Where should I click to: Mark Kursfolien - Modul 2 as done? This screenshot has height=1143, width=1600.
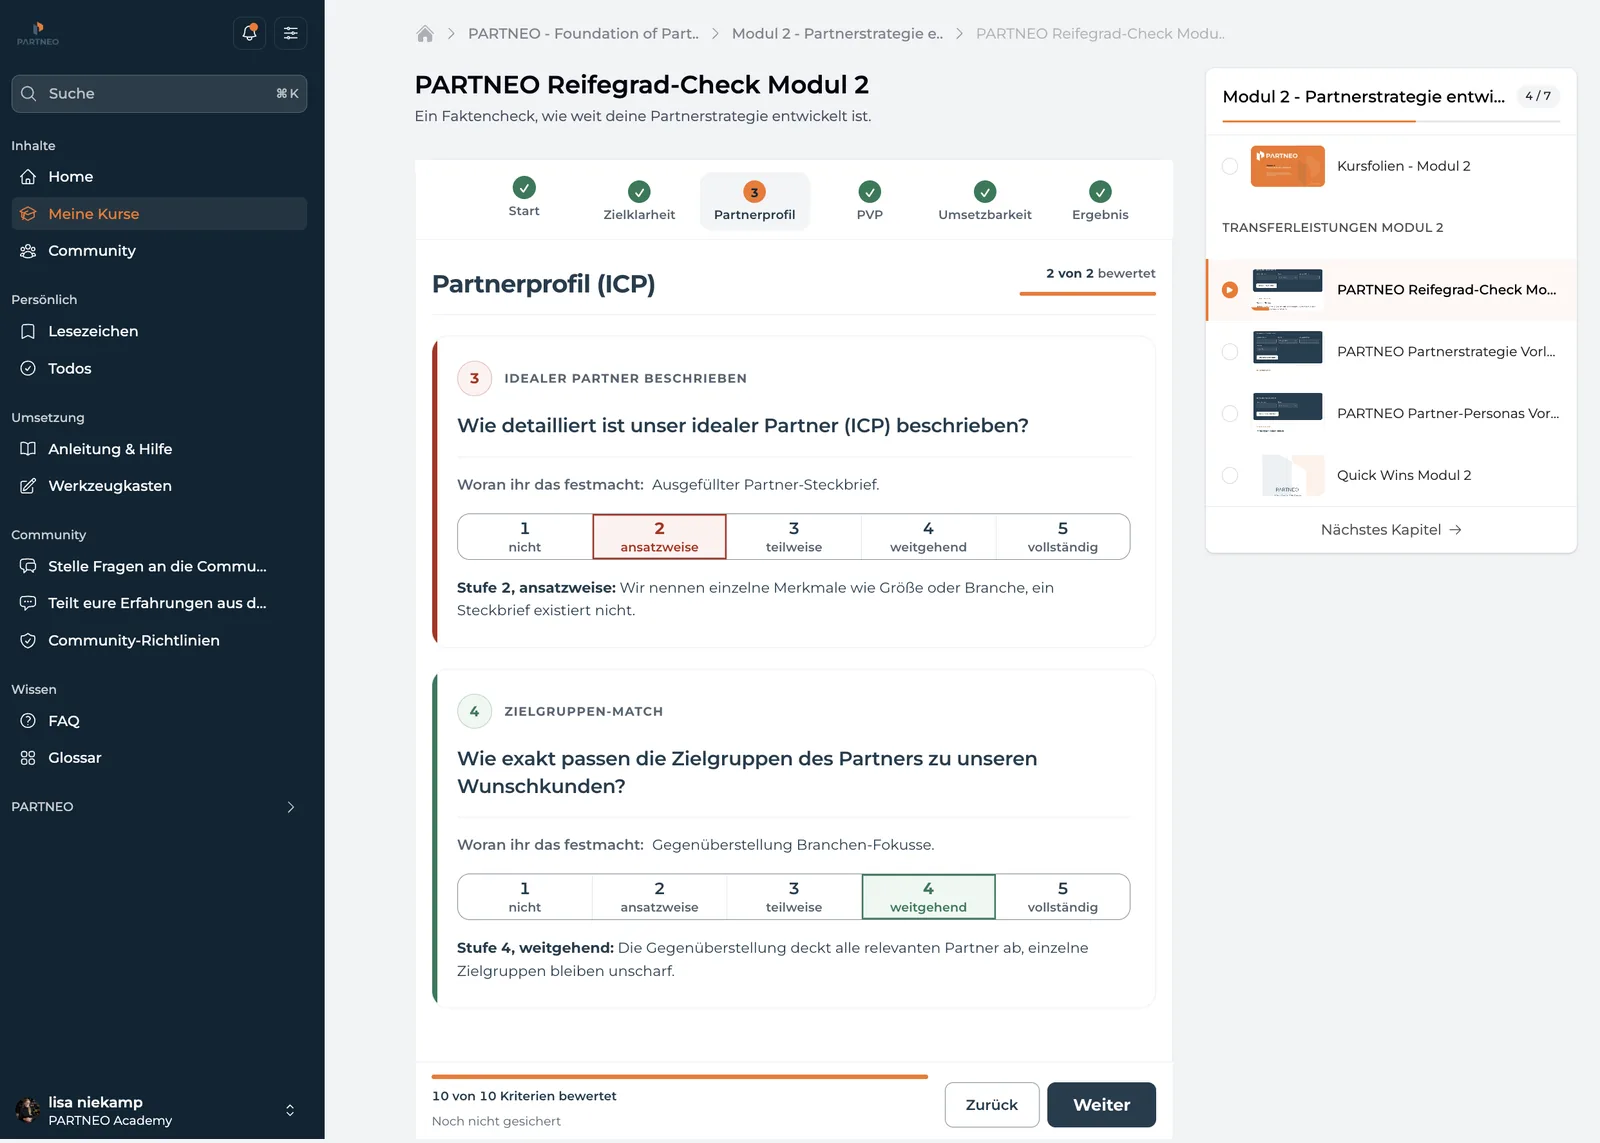[1230, 166]
